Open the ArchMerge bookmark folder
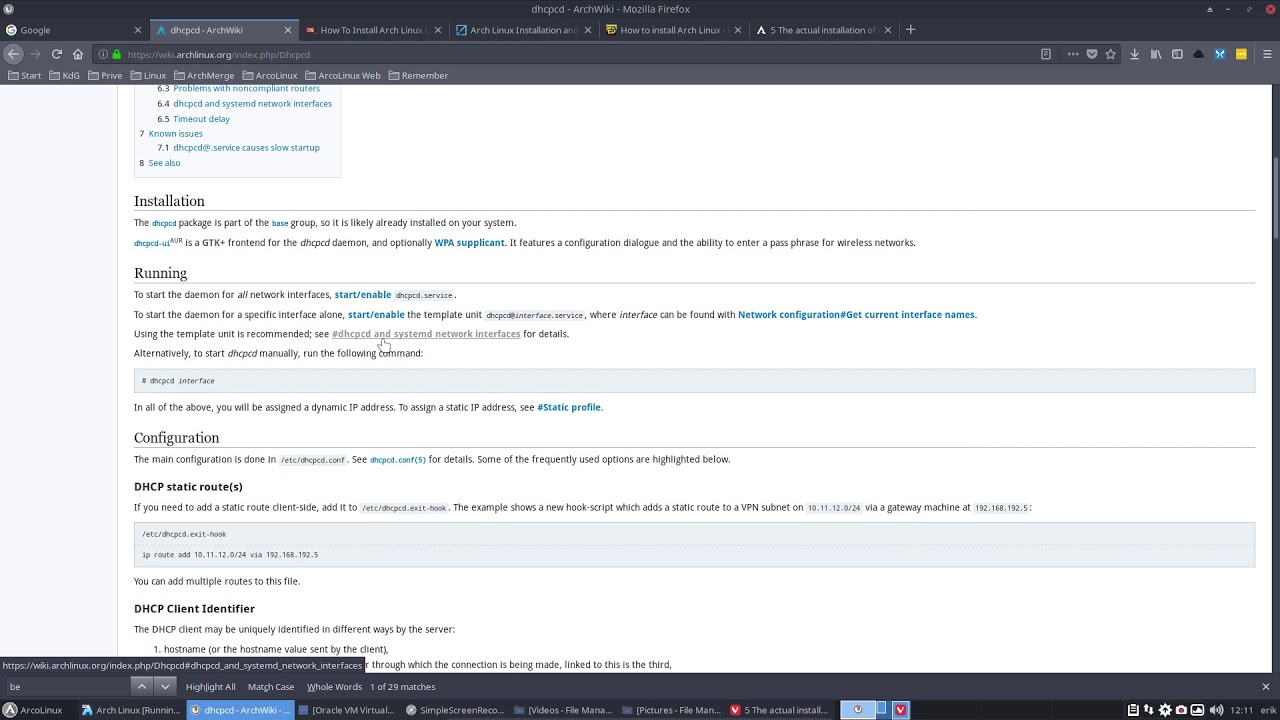This screenshot has width=1280, height=720. [x=203, y=75]
